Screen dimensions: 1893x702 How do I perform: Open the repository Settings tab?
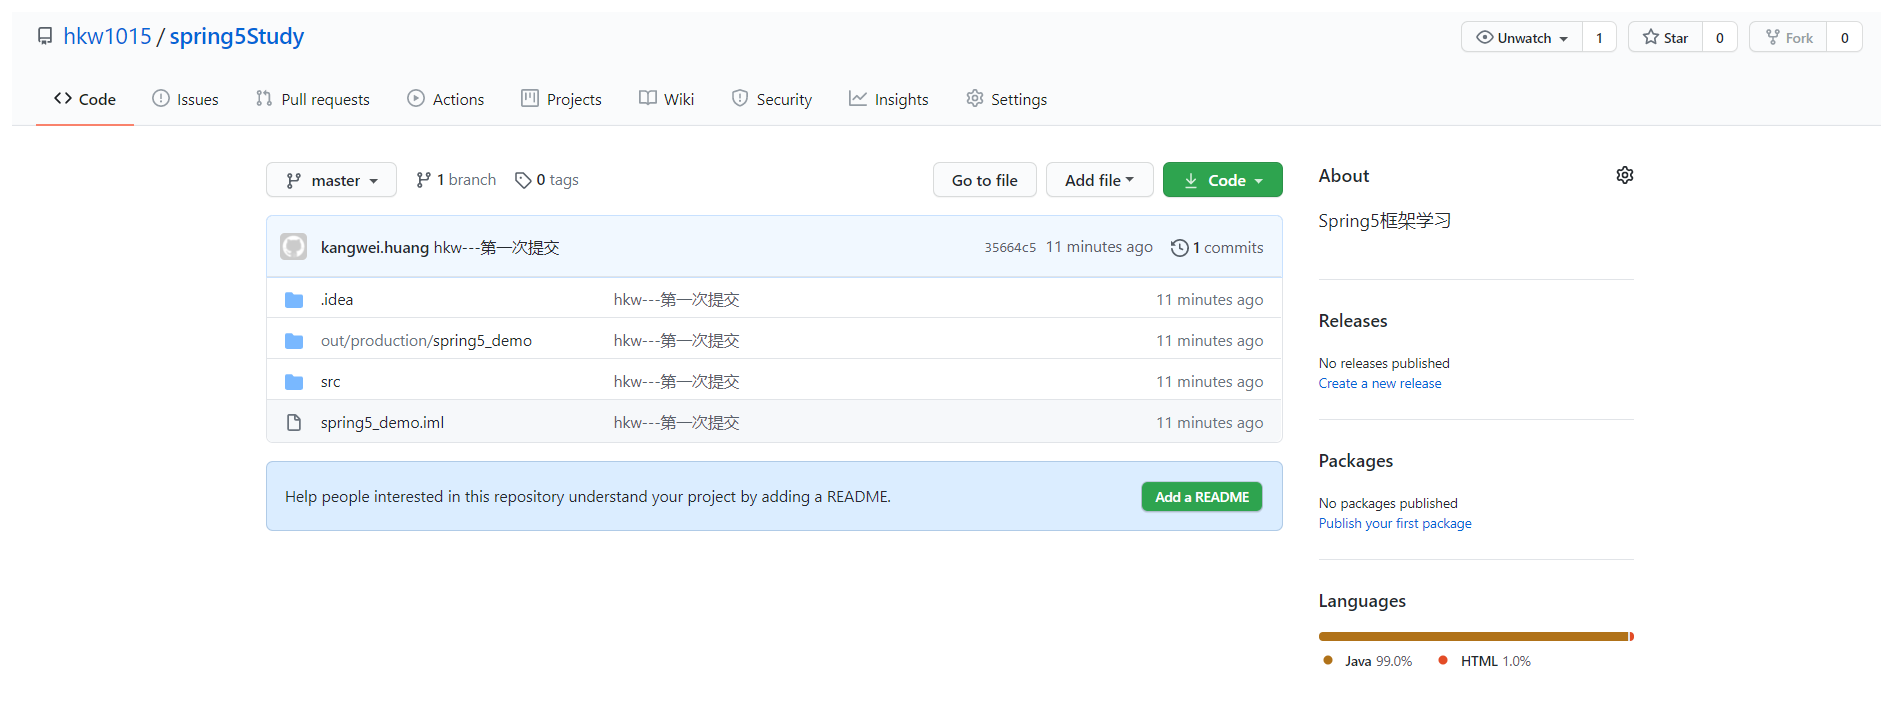point(1007,99)
